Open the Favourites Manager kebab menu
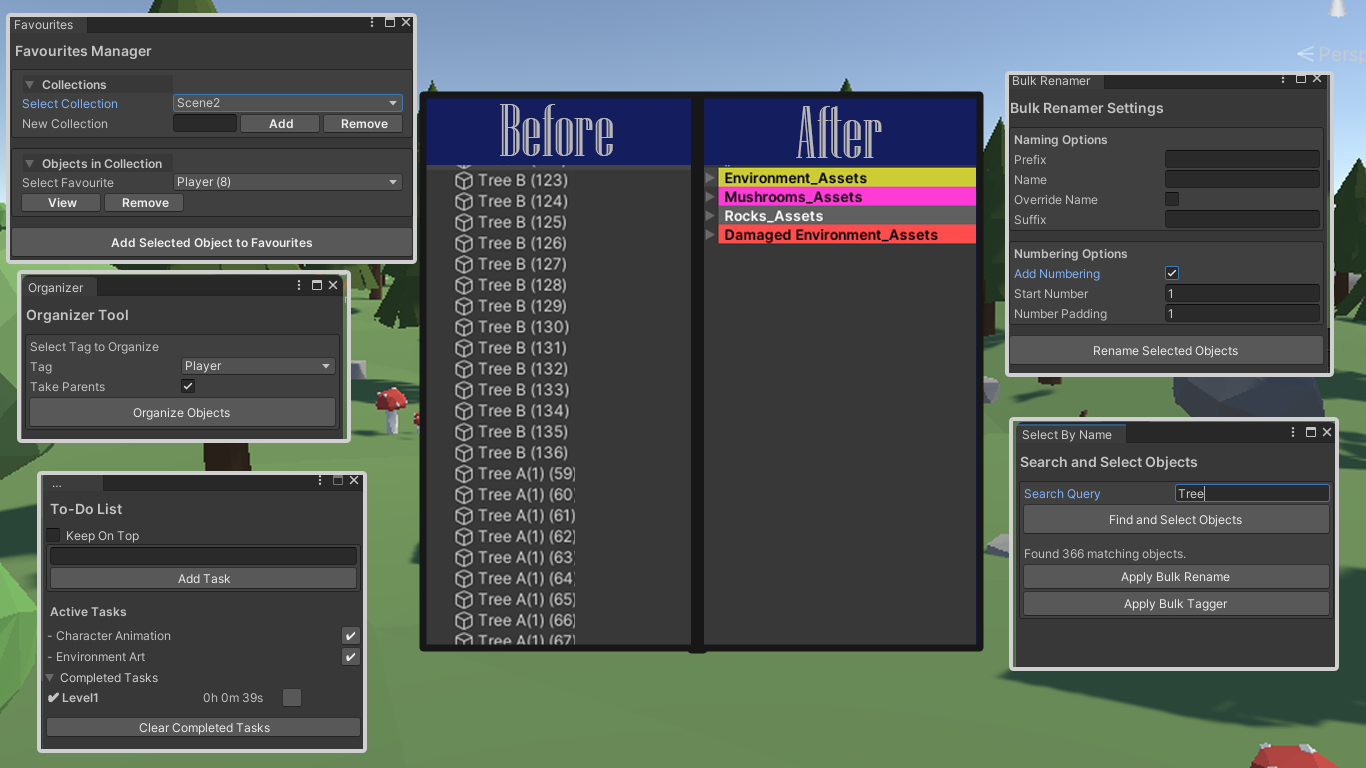 click(371, 22)
